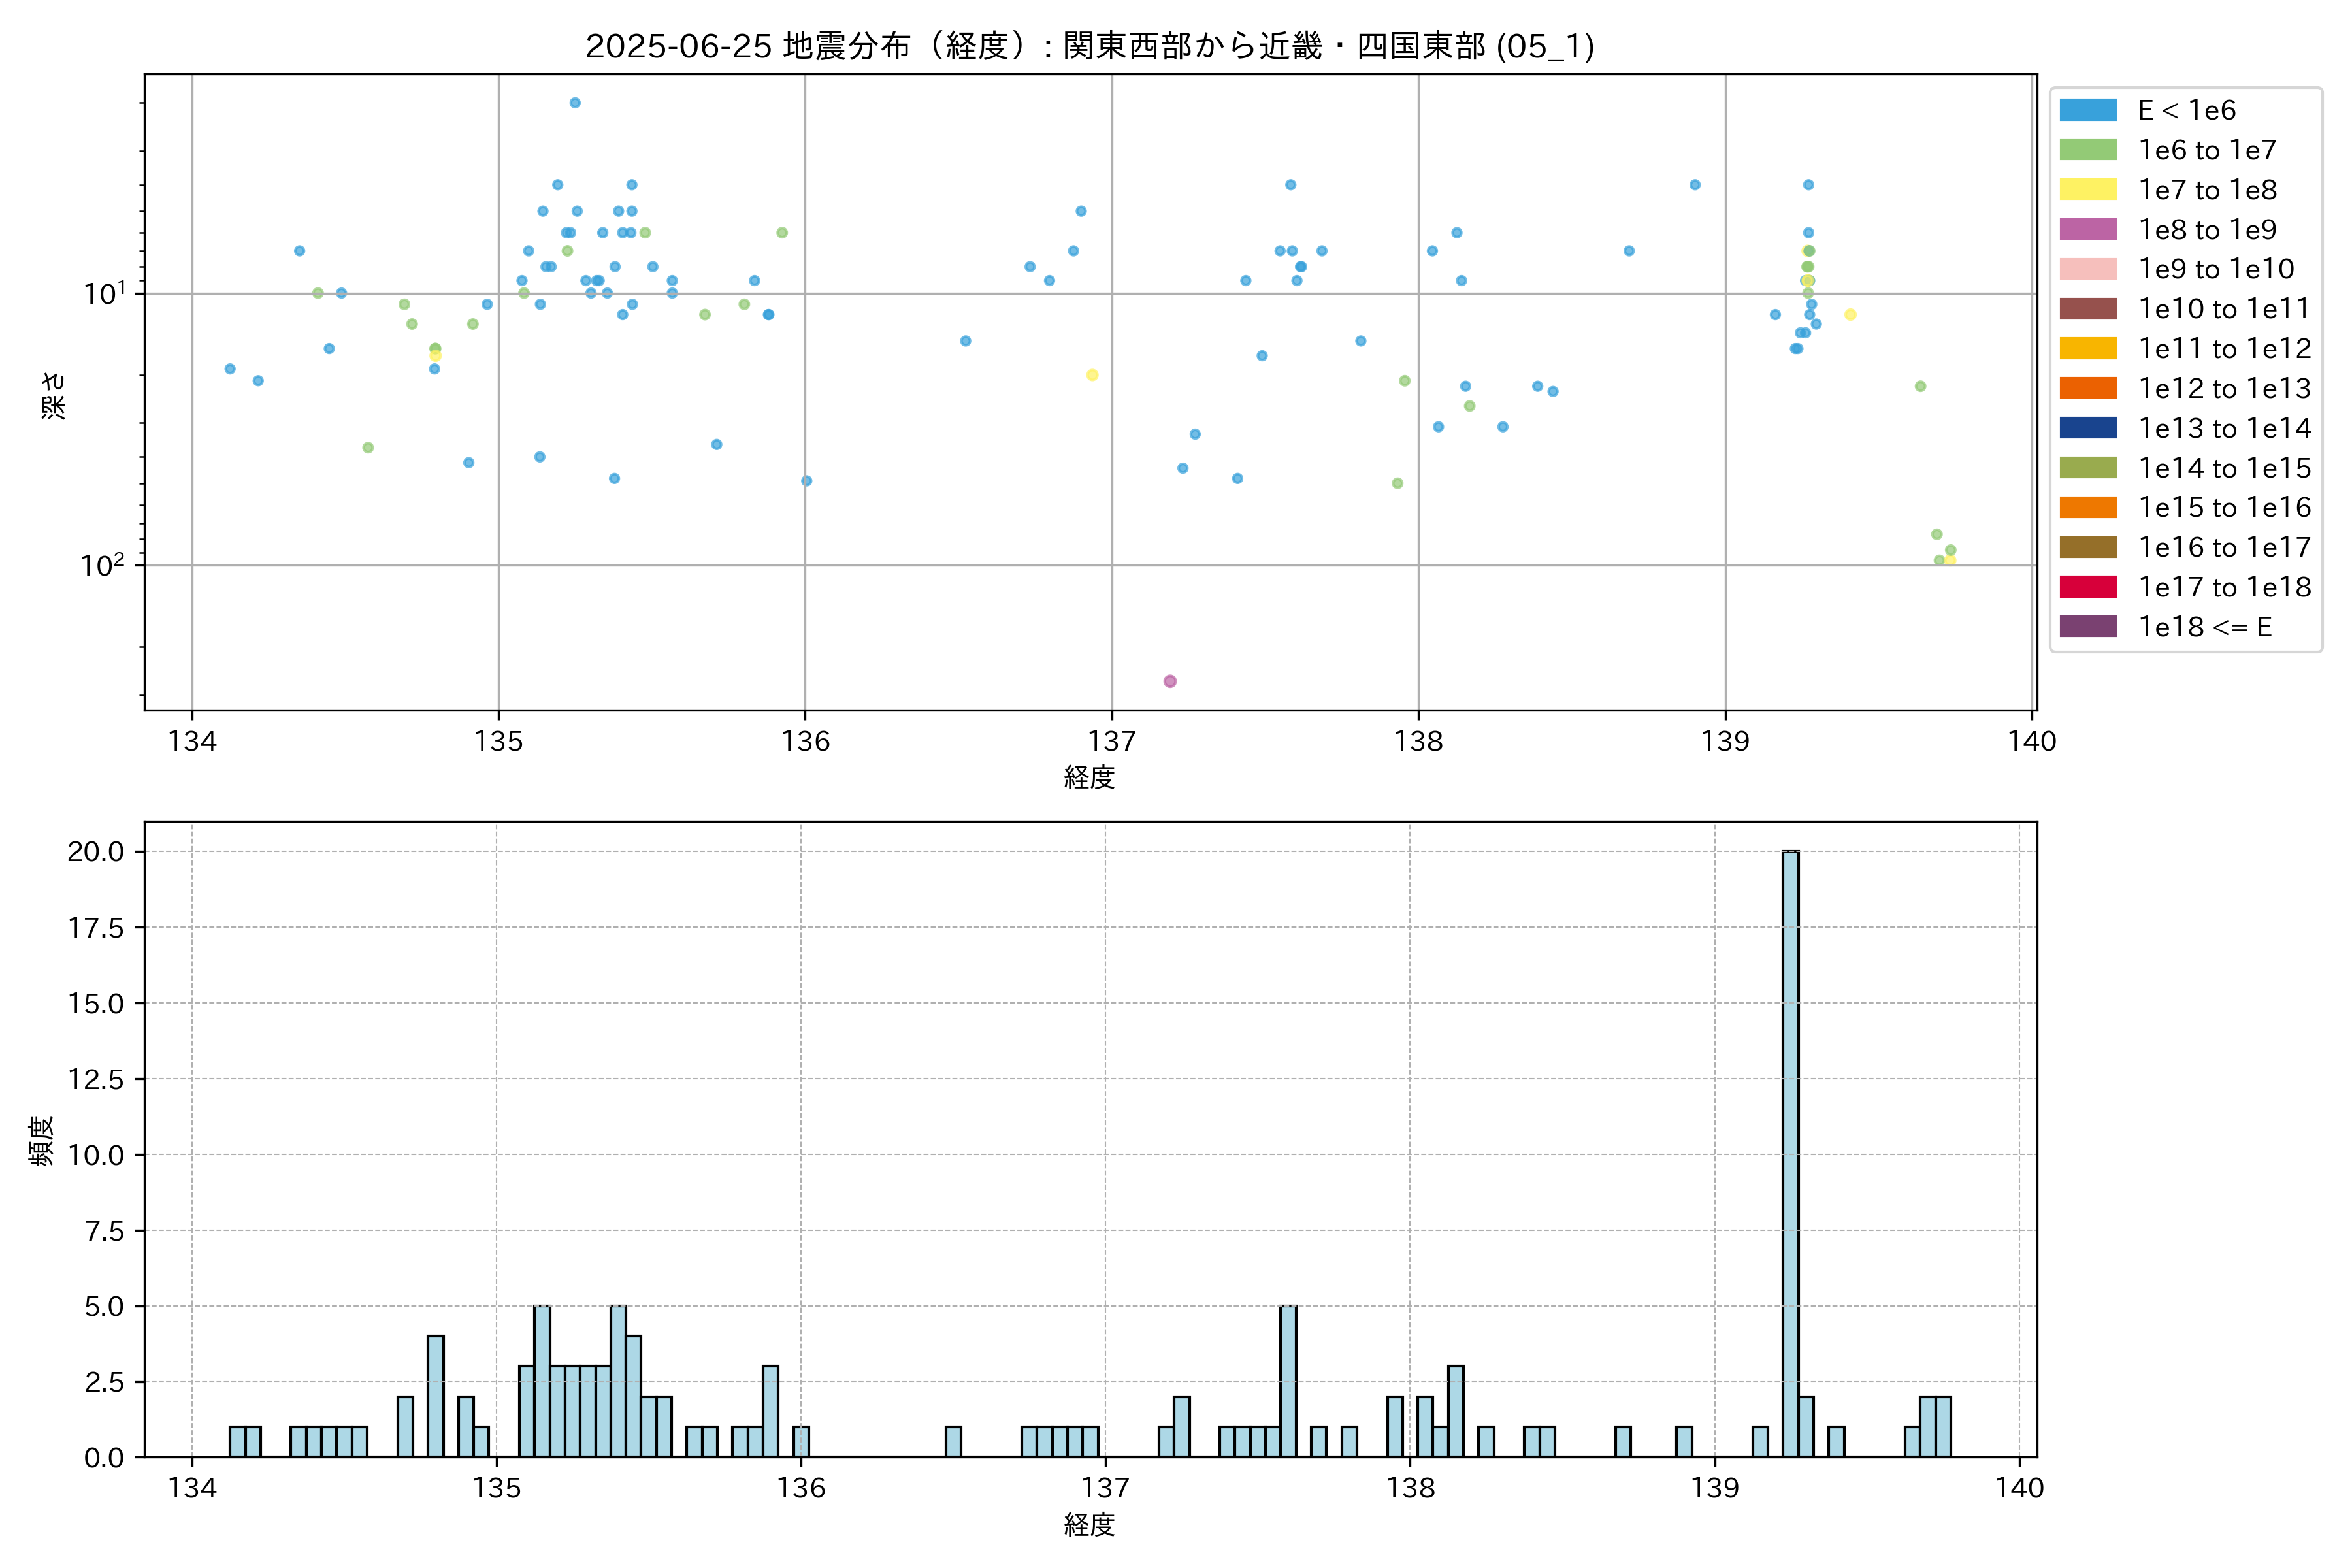Click the 頻度 y-axis label of histogram

click(41, 1141)
